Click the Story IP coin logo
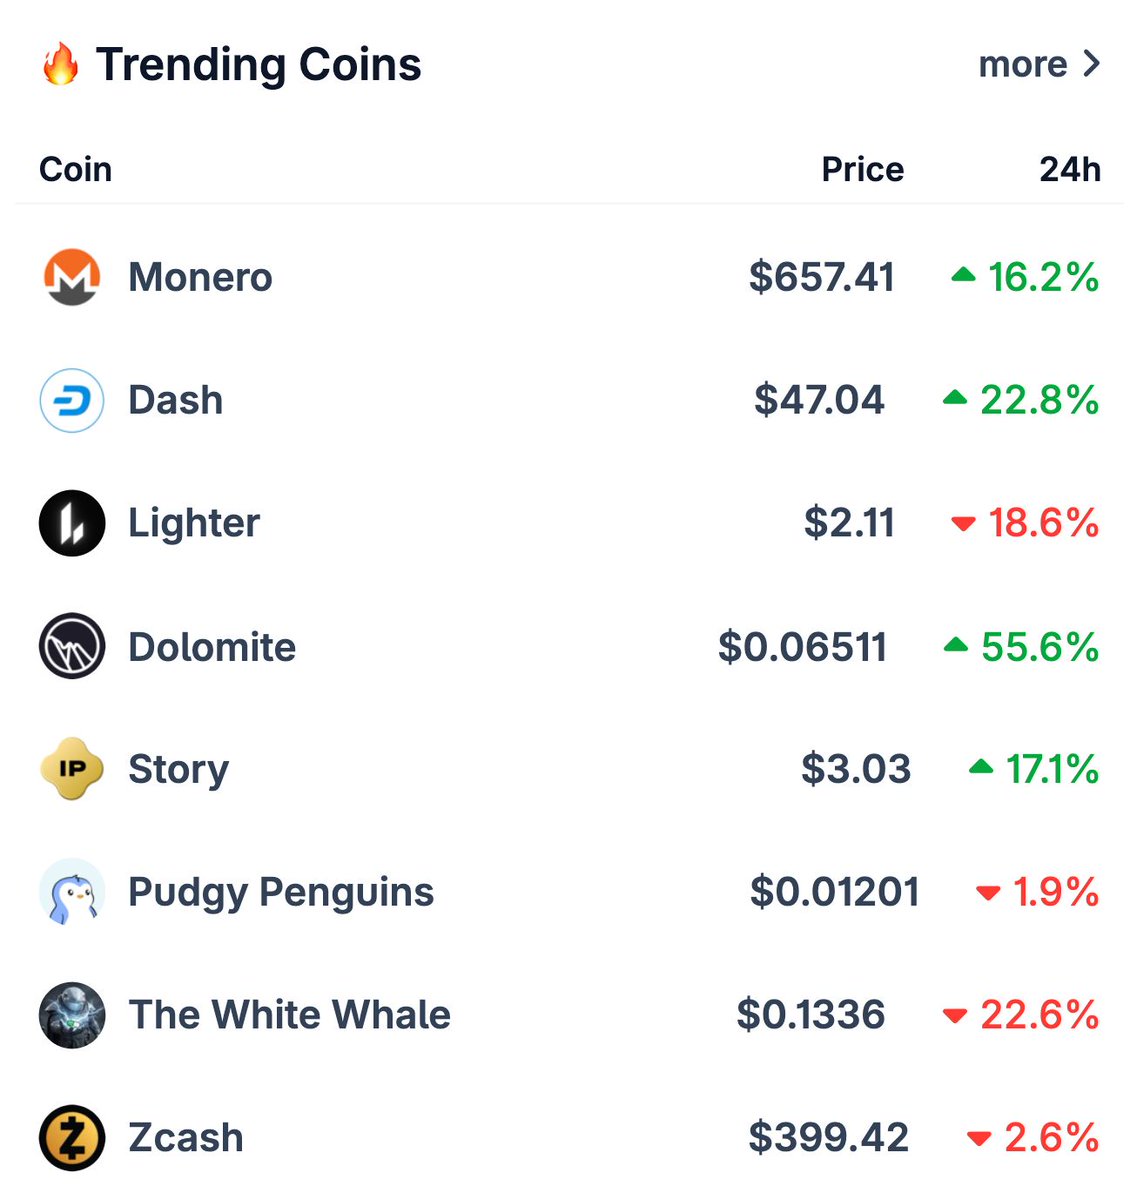Viewport: 1137px width, 1200px height. (72, 769)
